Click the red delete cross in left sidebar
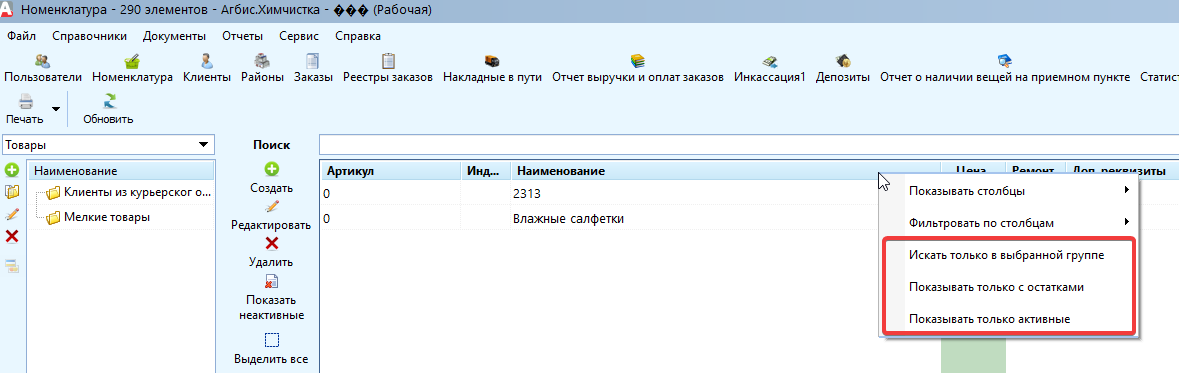The image size is (1179, 373). click(12, 237)
